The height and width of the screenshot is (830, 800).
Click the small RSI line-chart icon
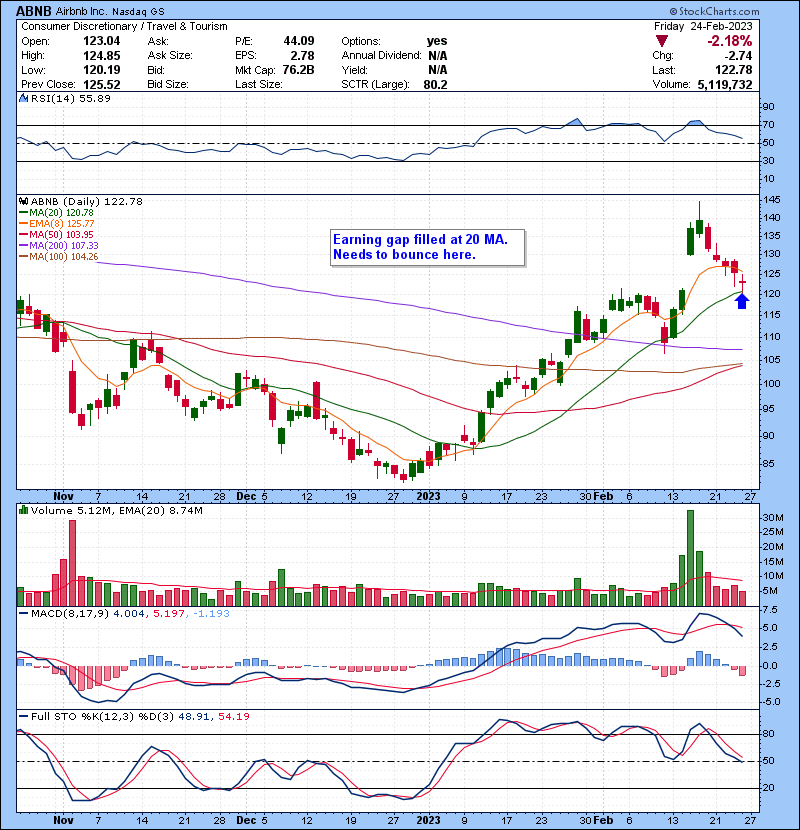[x=24, y=98]
